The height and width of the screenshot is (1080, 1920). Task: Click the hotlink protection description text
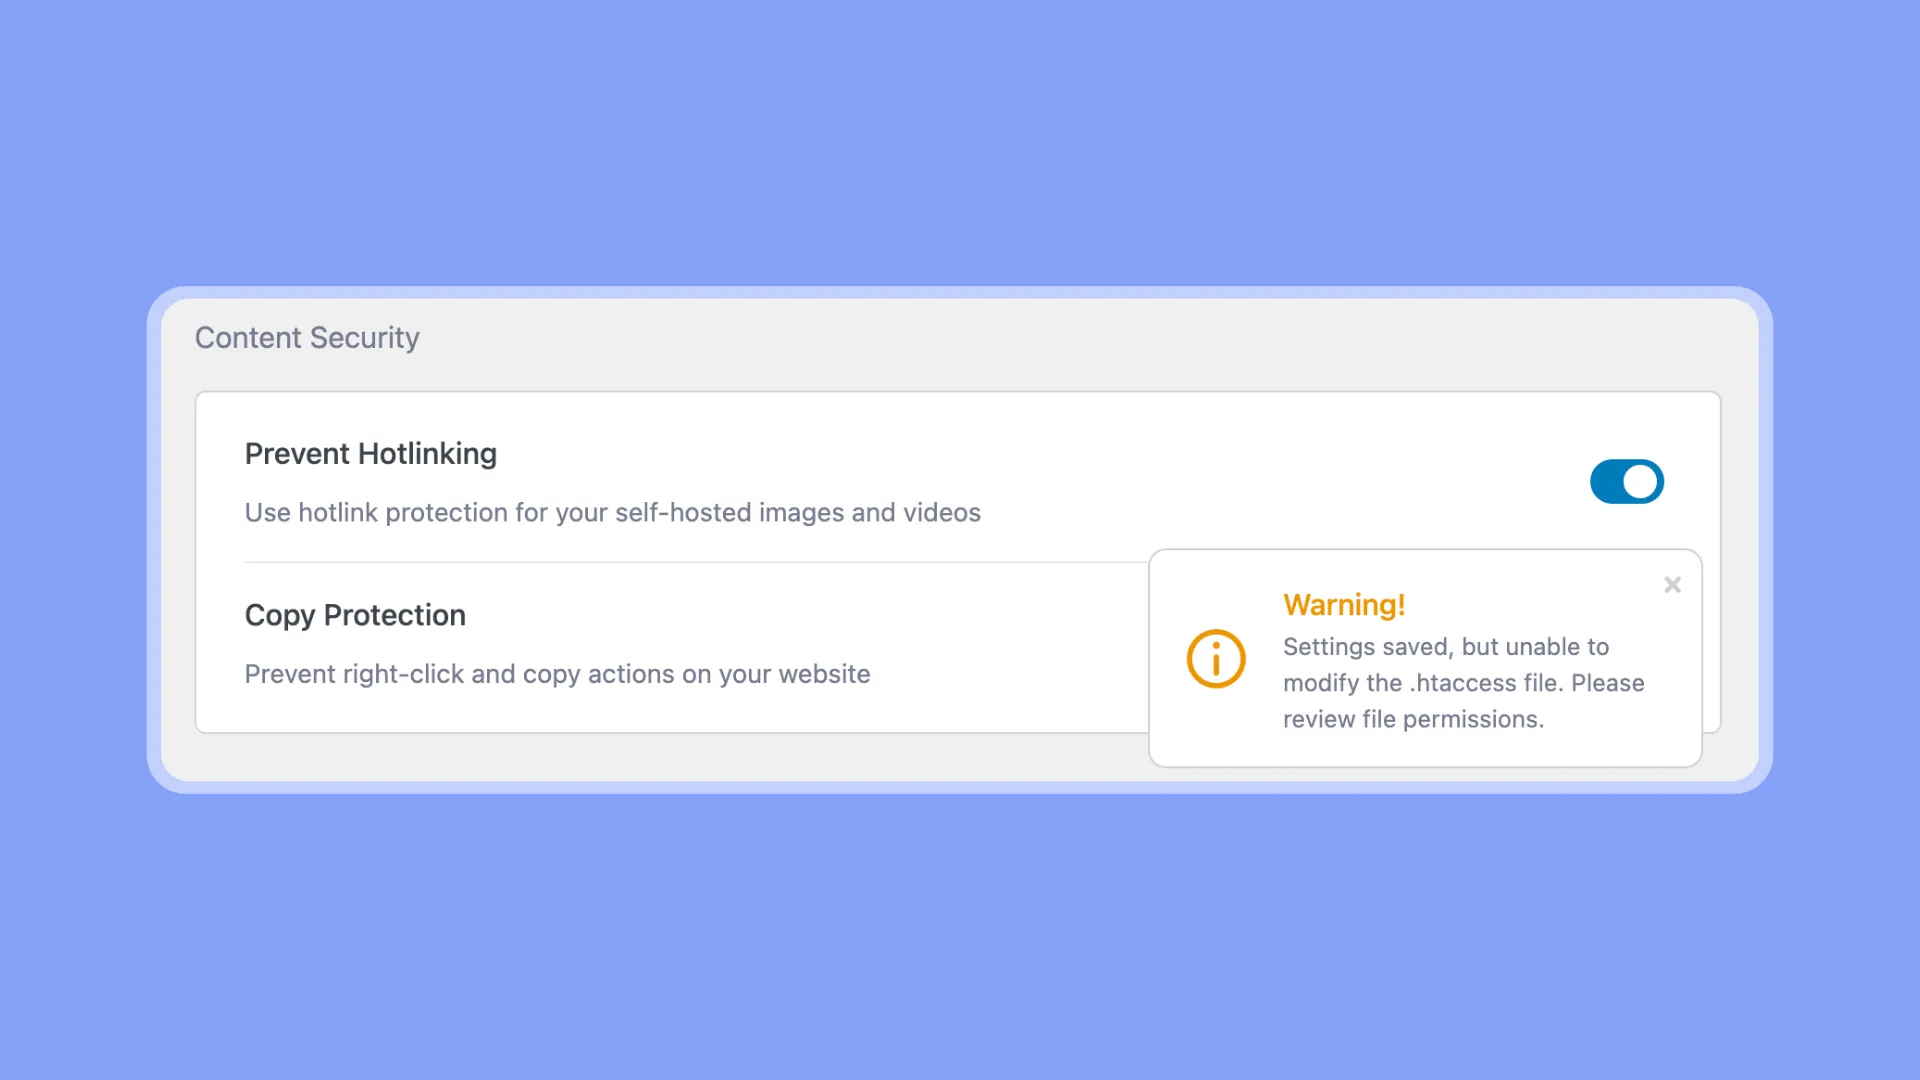[613, 512]
